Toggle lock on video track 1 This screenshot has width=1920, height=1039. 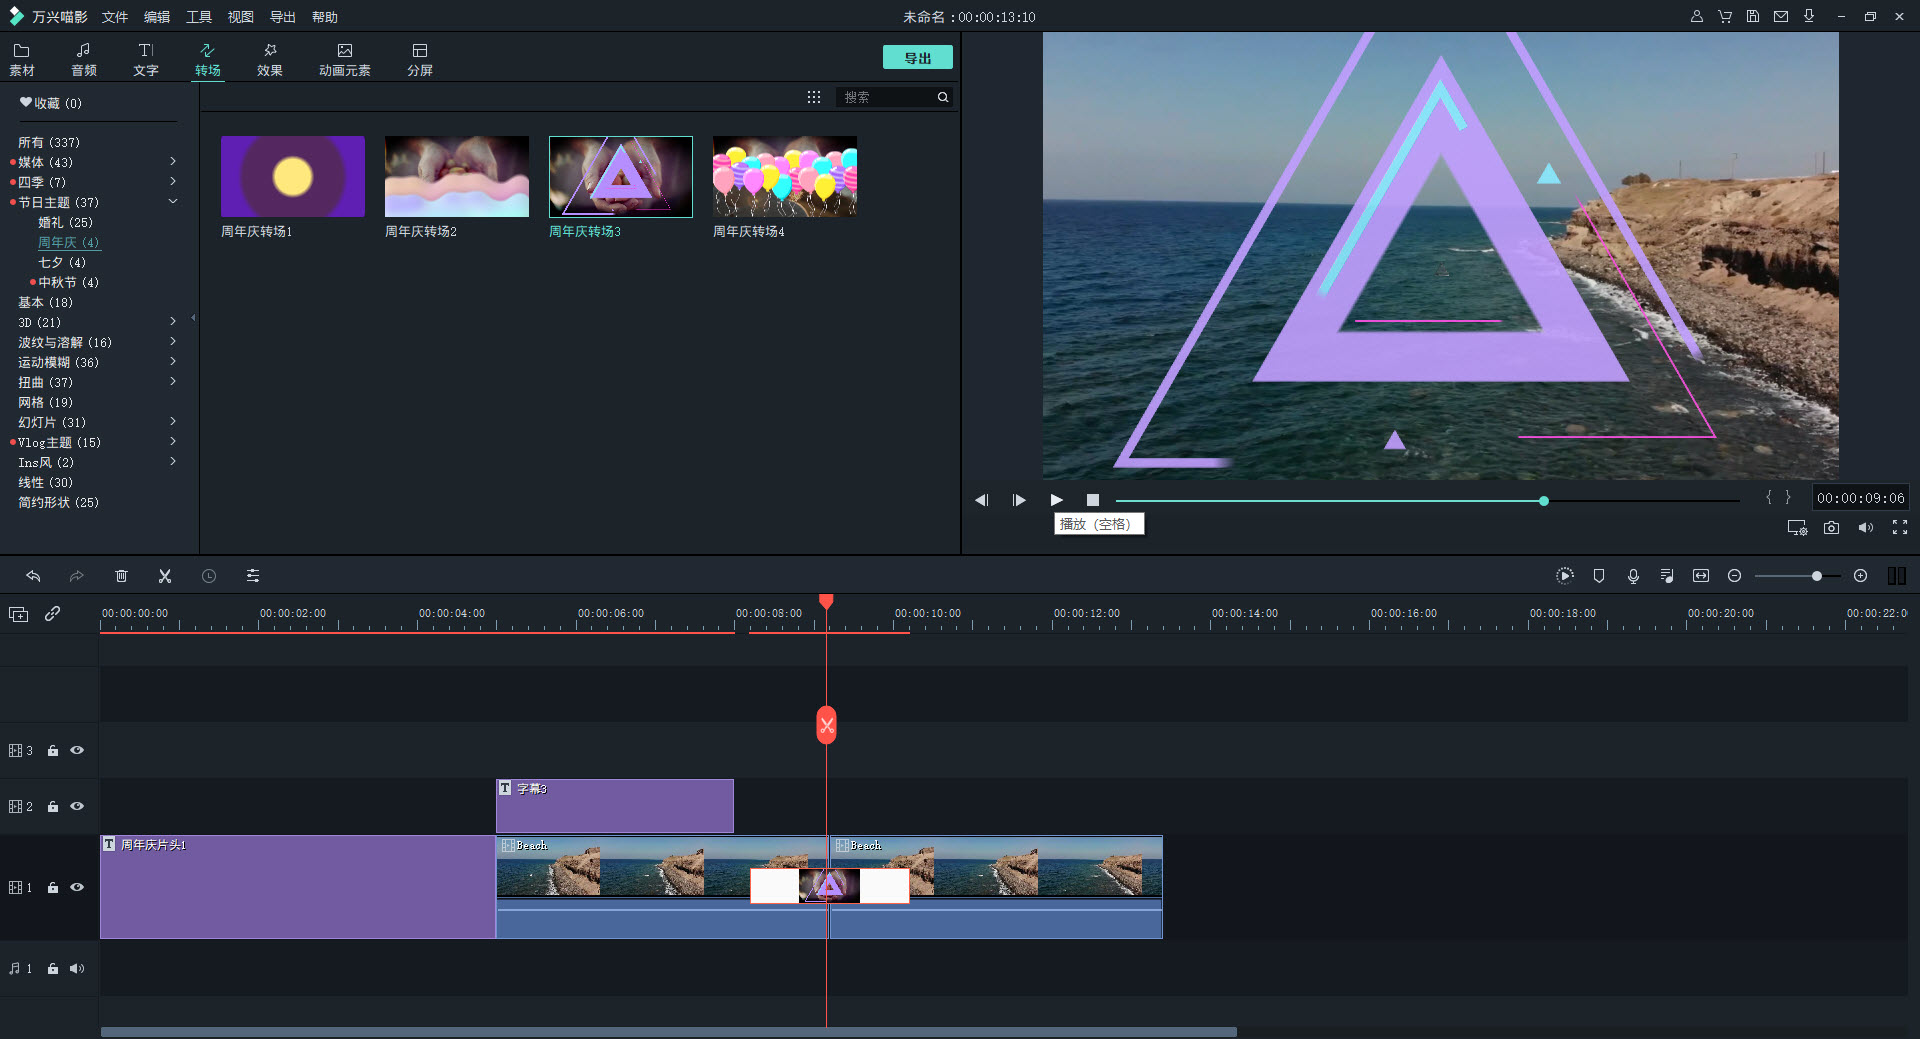(x=53, y=888)
